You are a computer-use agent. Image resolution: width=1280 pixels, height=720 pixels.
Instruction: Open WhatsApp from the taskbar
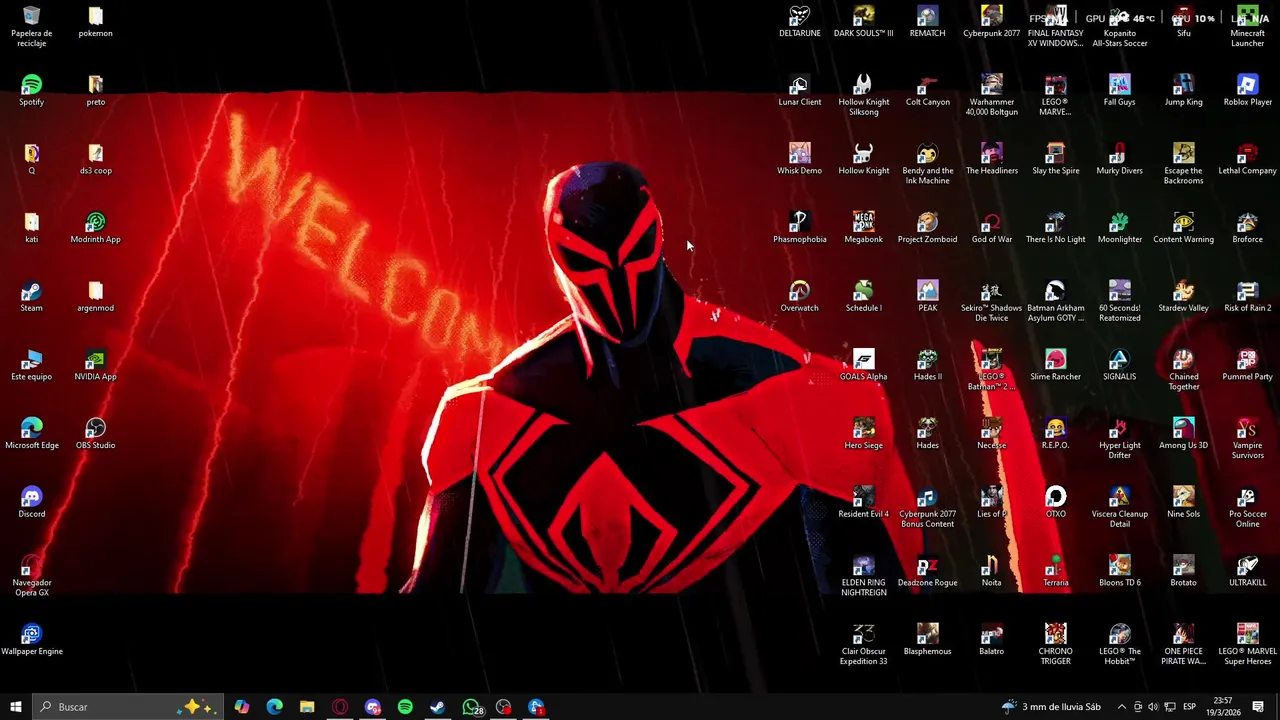pos(471,707)
